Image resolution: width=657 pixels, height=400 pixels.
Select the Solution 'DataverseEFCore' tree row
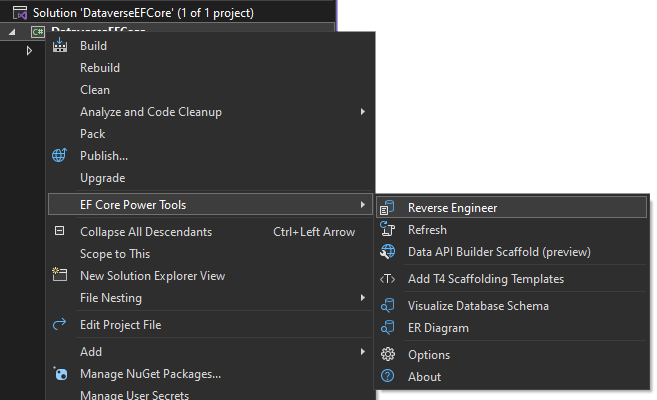coord(168,13)
